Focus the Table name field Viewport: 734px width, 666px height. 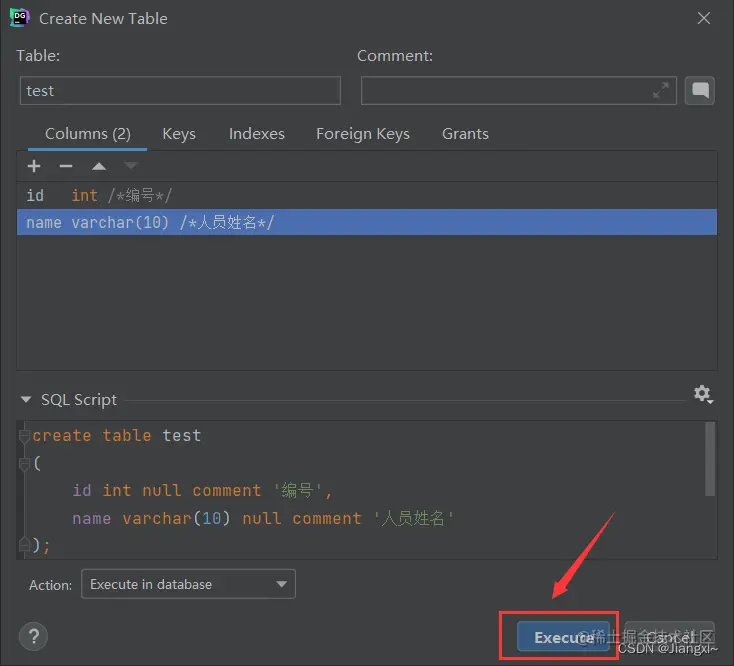click(180, 90)
